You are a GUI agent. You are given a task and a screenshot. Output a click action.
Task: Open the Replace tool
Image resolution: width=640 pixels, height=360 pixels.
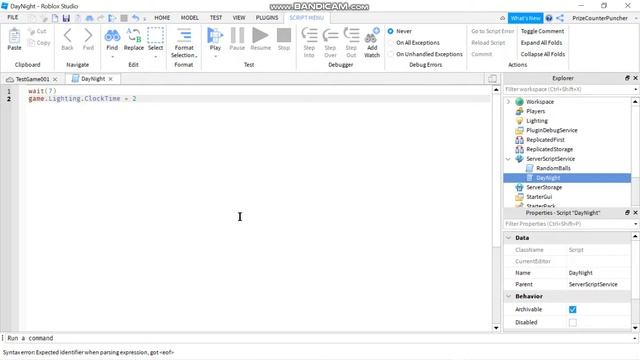pos(133,36)
